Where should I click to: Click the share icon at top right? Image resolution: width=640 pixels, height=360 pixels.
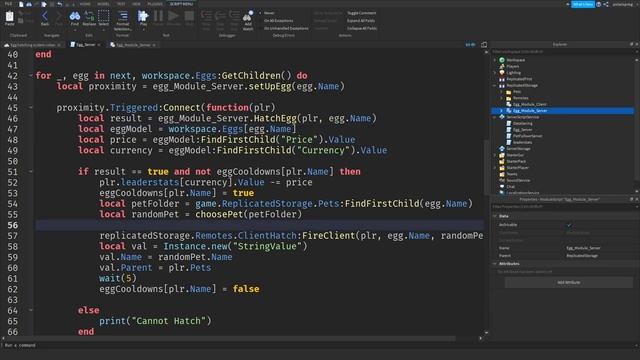coord(606,4)
